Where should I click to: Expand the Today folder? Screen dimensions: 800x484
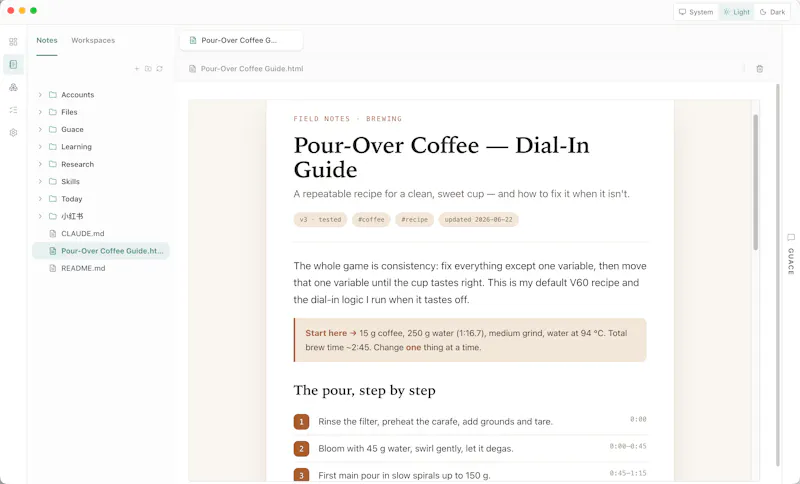click(40, 199)
